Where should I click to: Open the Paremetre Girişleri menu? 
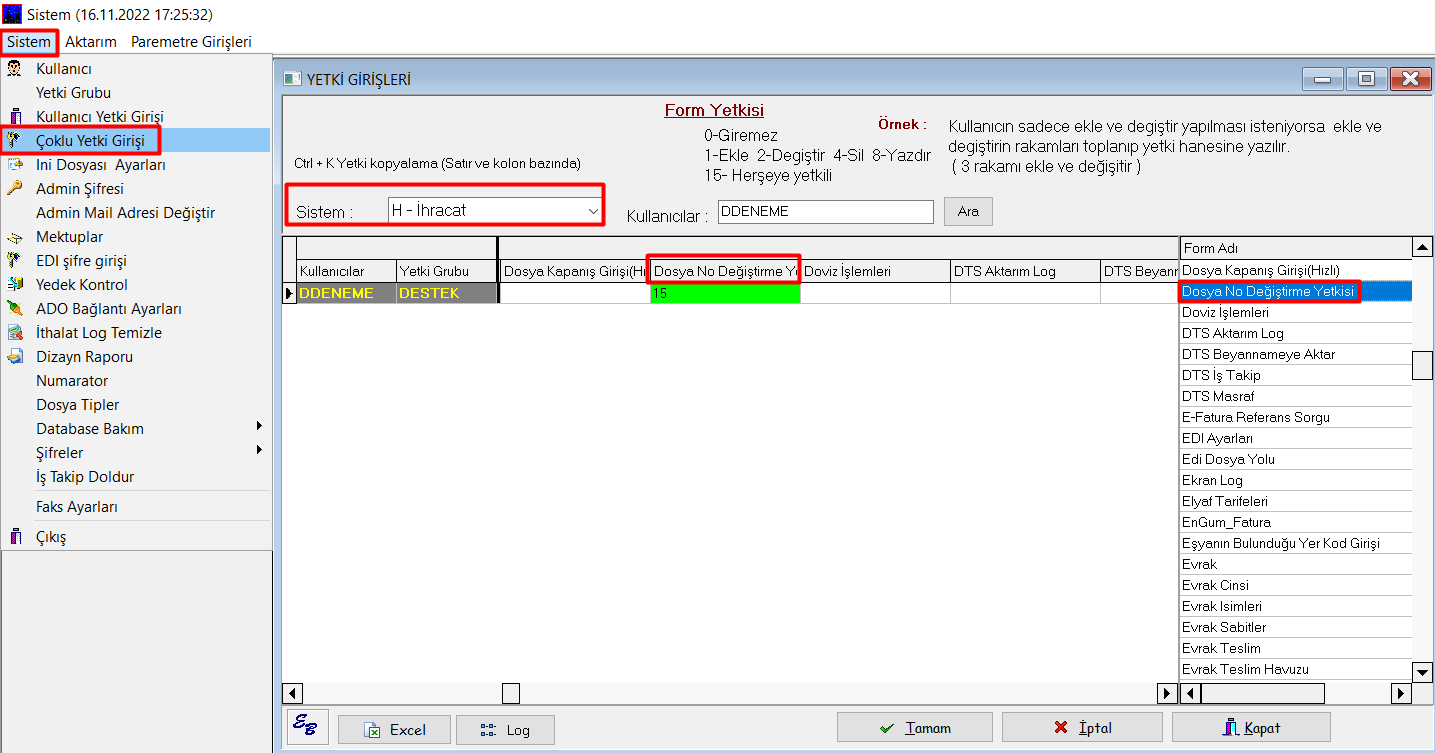click(x=191, y=42)
